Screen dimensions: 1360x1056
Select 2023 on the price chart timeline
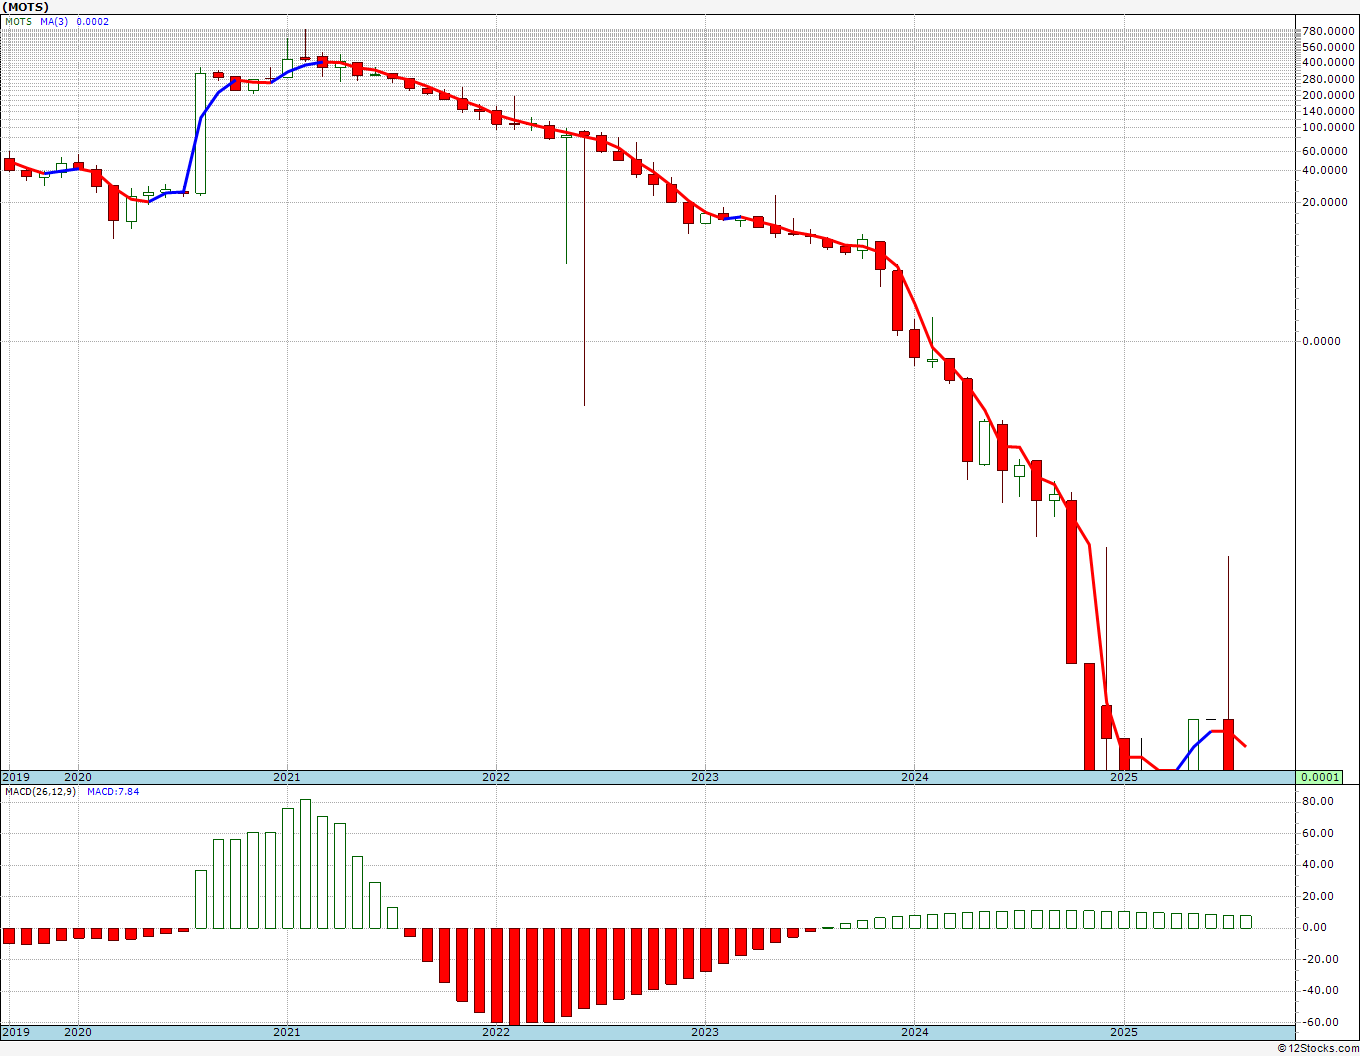tap(705, 777)
